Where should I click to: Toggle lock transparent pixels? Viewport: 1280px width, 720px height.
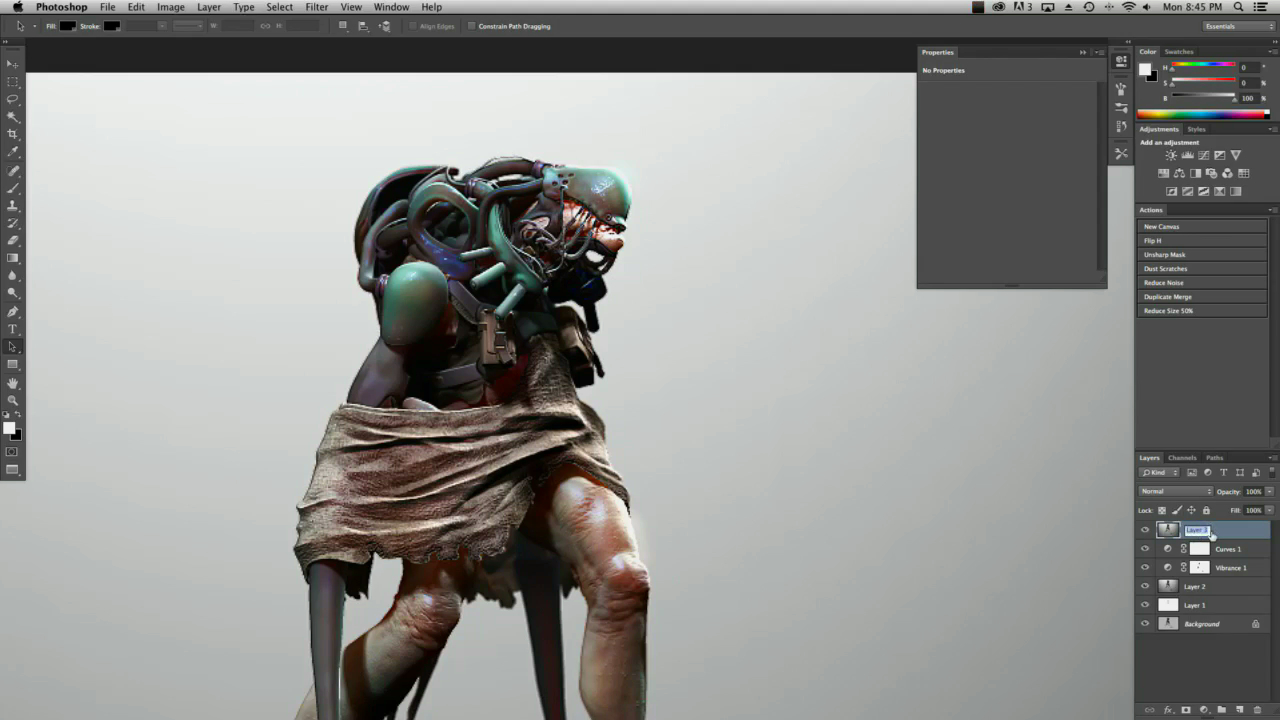[x=1162, y=510]
